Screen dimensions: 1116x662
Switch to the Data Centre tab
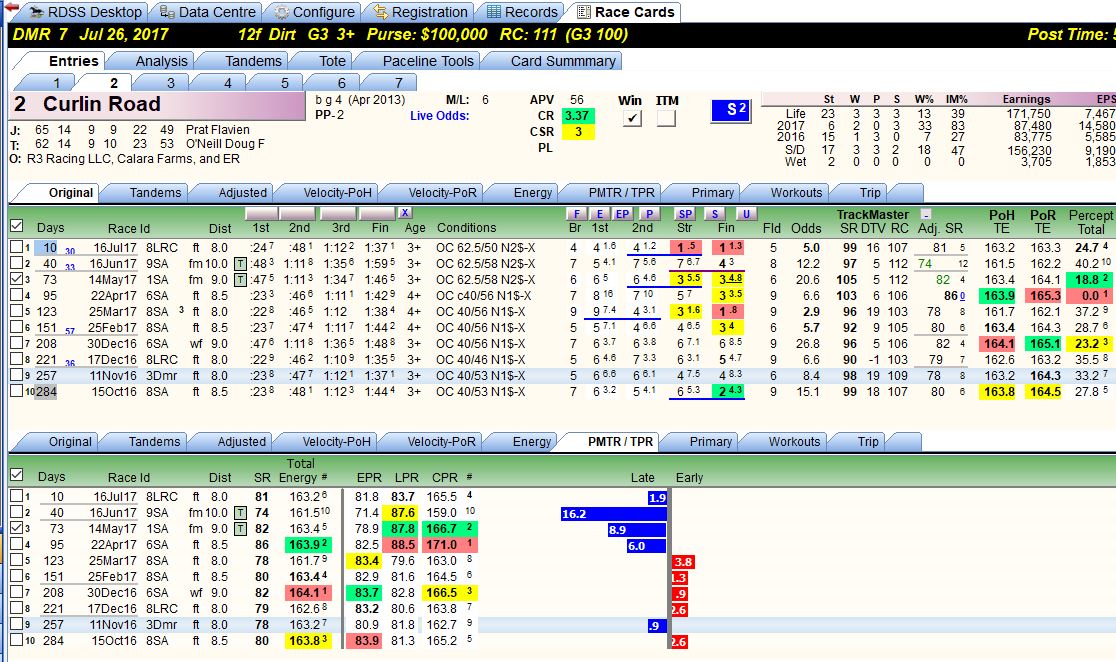click(207, 12)
